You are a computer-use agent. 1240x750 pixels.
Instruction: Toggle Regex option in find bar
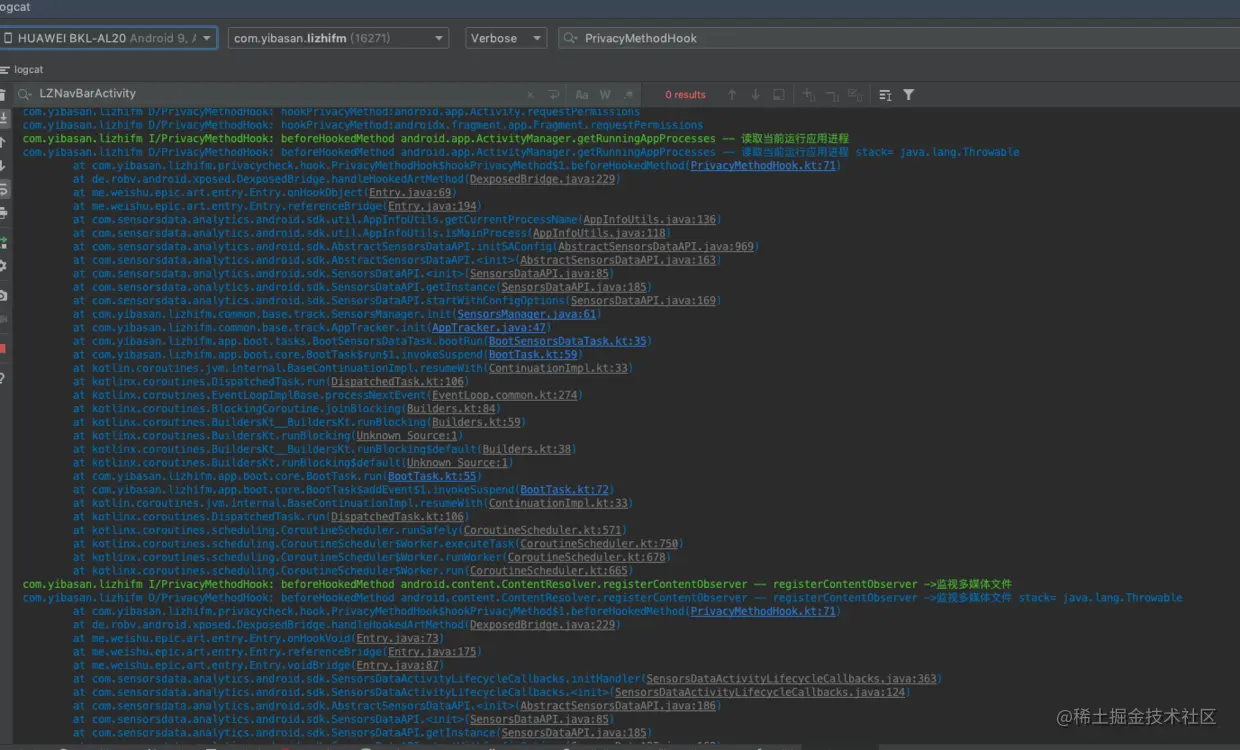coord(629,94)
